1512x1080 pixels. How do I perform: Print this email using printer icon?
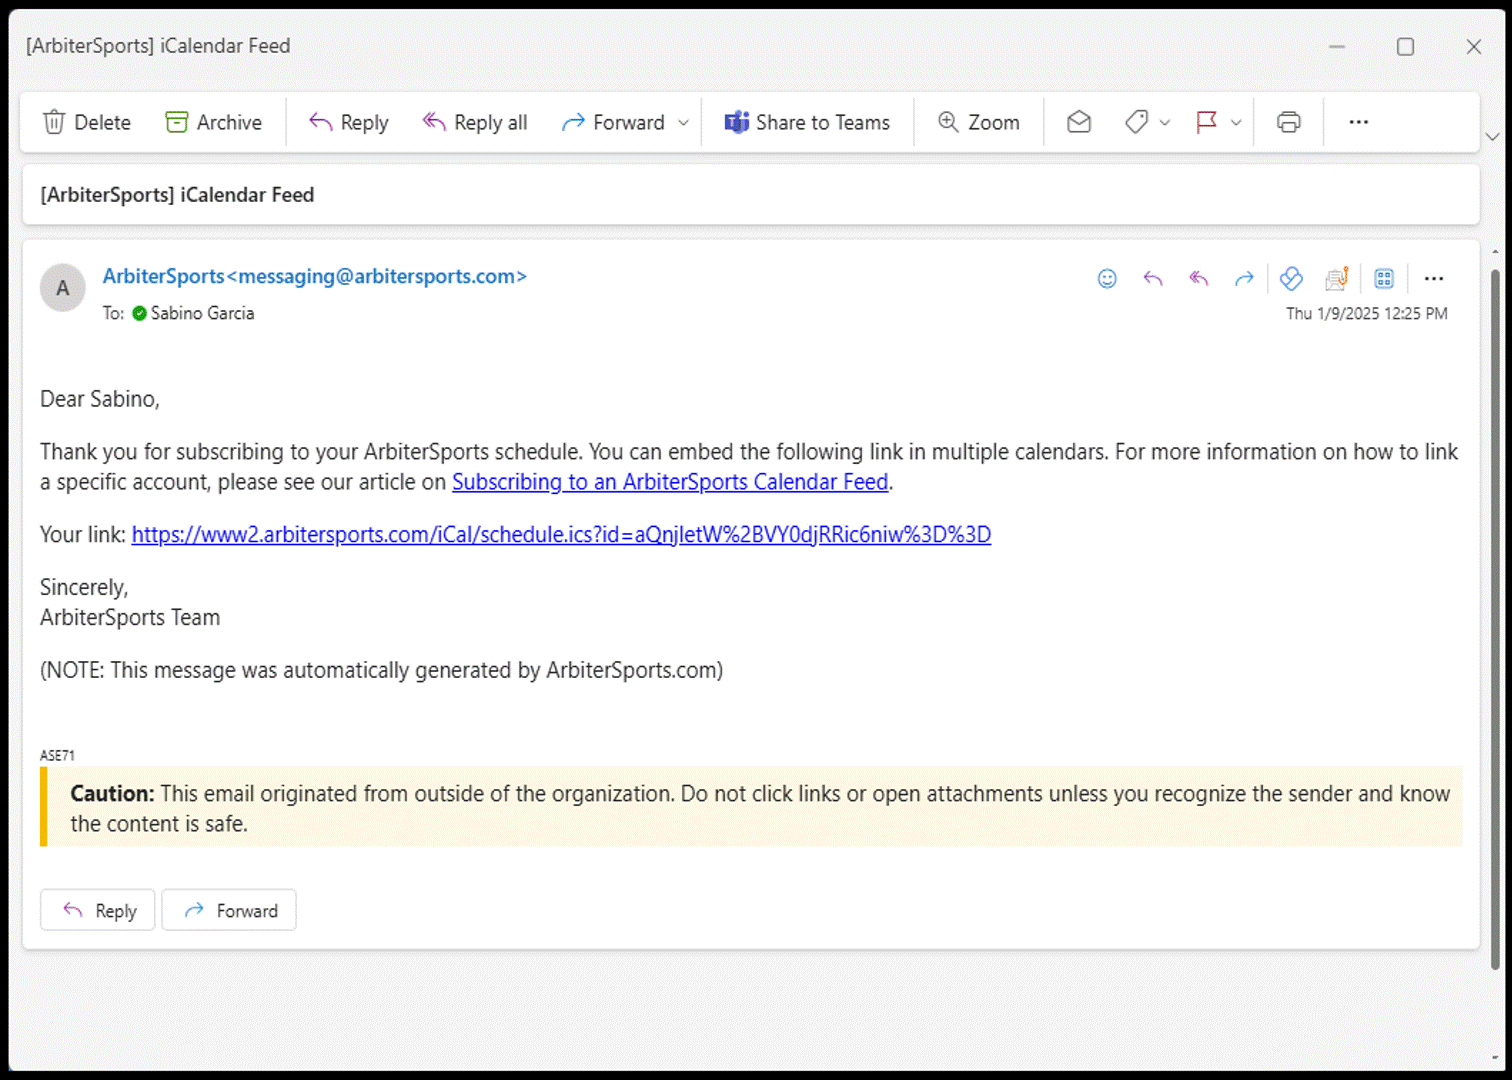coord(1288,122)
